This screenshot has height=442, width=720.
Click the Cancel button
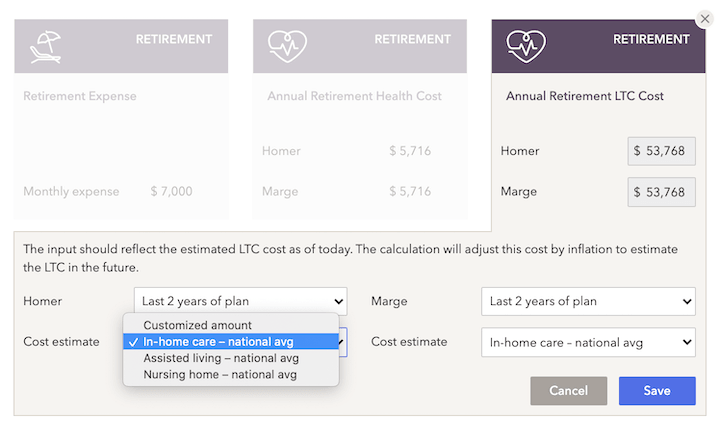coord(568,391)
